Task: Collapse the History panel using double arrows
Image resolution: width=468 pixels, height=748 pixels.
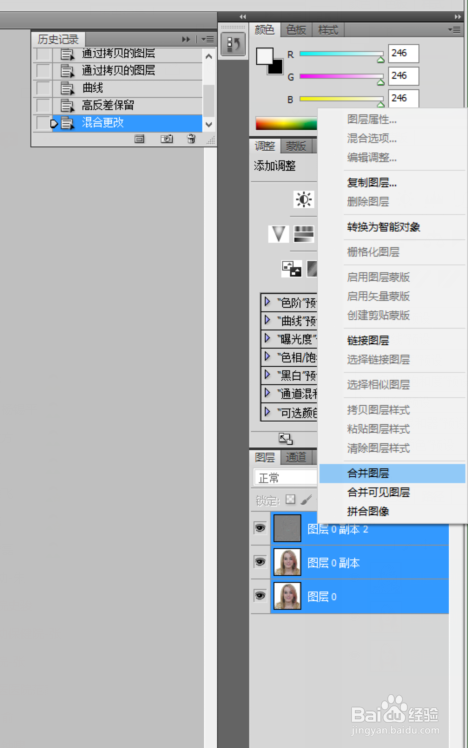Action: point(186,39)
